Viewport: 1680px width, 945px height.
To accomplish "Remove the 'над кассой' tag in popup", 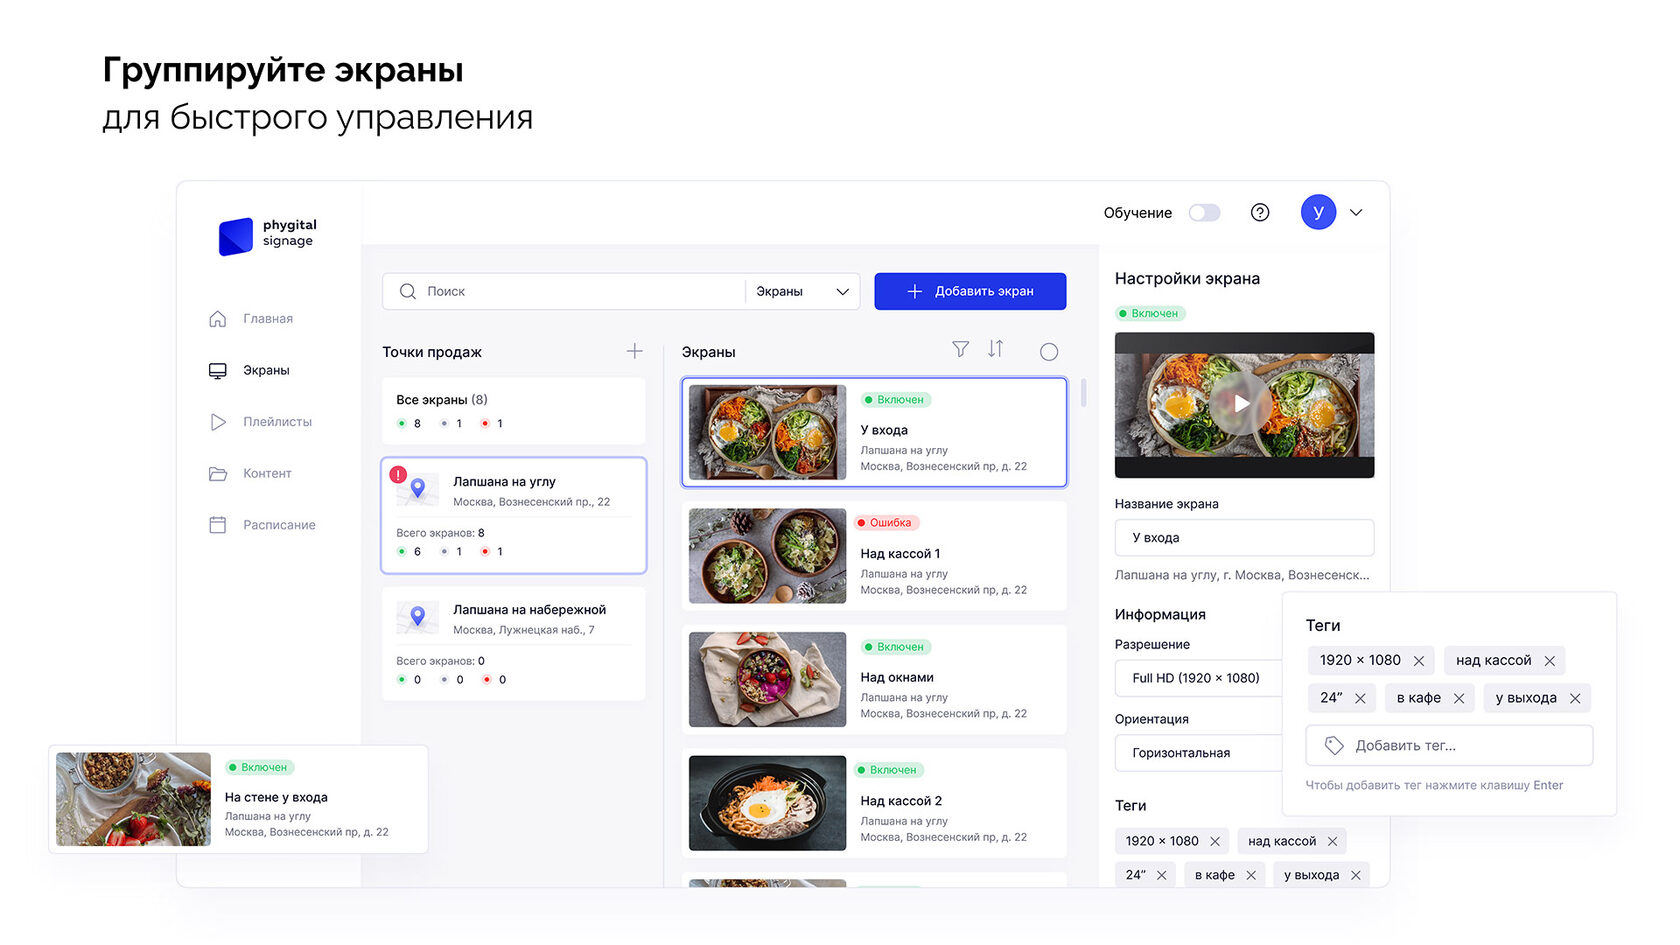I will (1550, 661).
